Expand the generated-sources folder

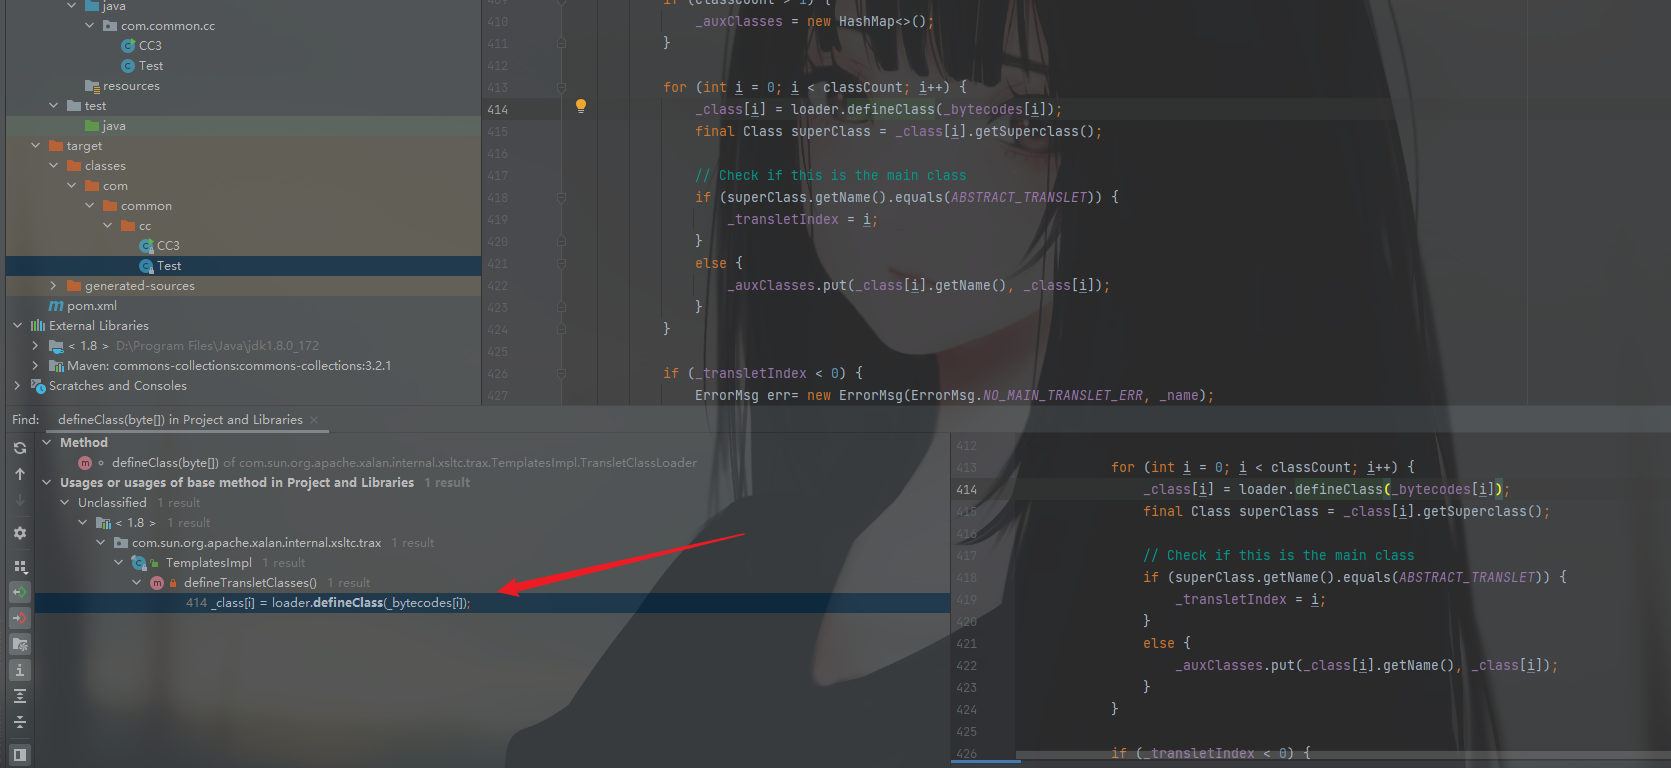click(54, 286)
